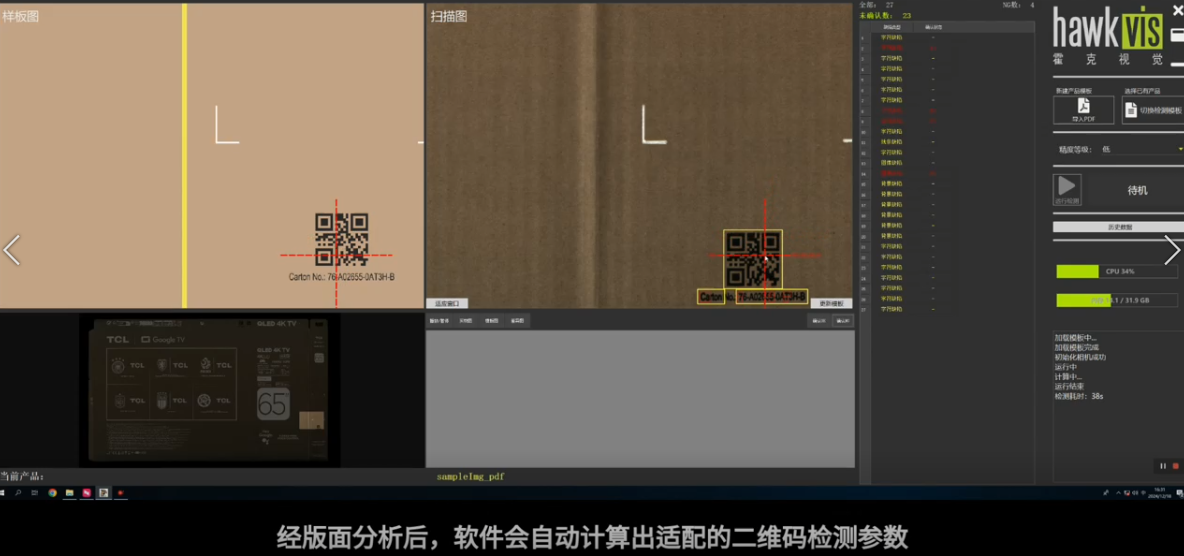Click the memory usage bar showing 31.9 GB

point(1117,300)
